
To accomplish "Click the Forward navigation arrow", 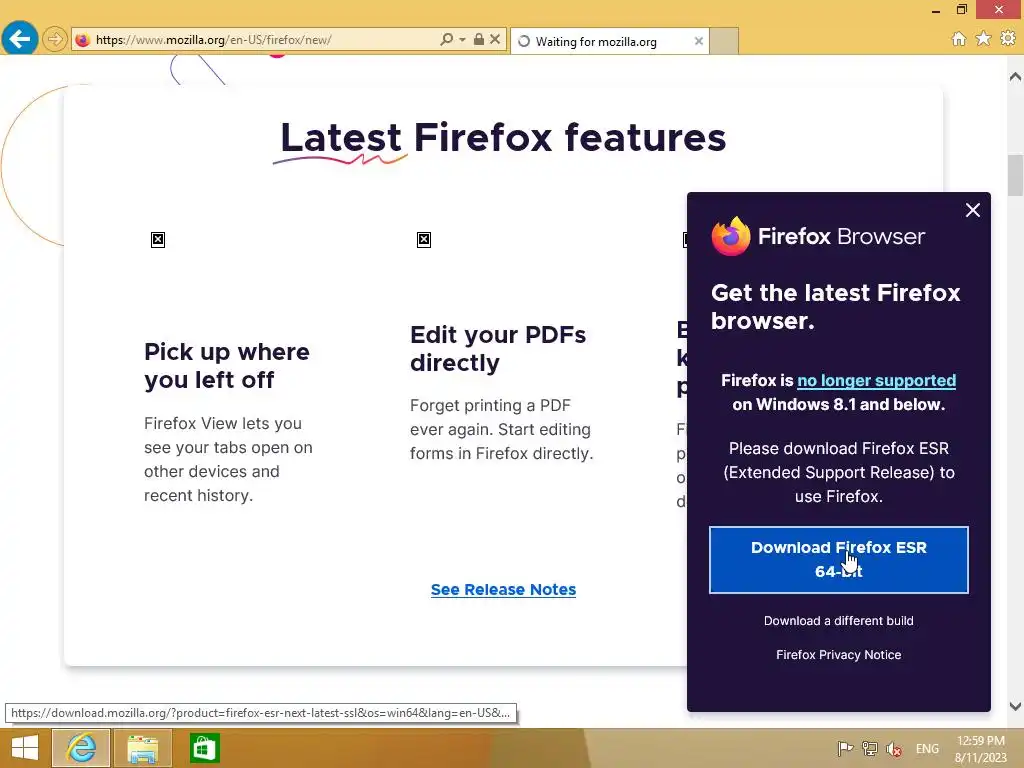I will pyautogui.click(x=55, y=39).
